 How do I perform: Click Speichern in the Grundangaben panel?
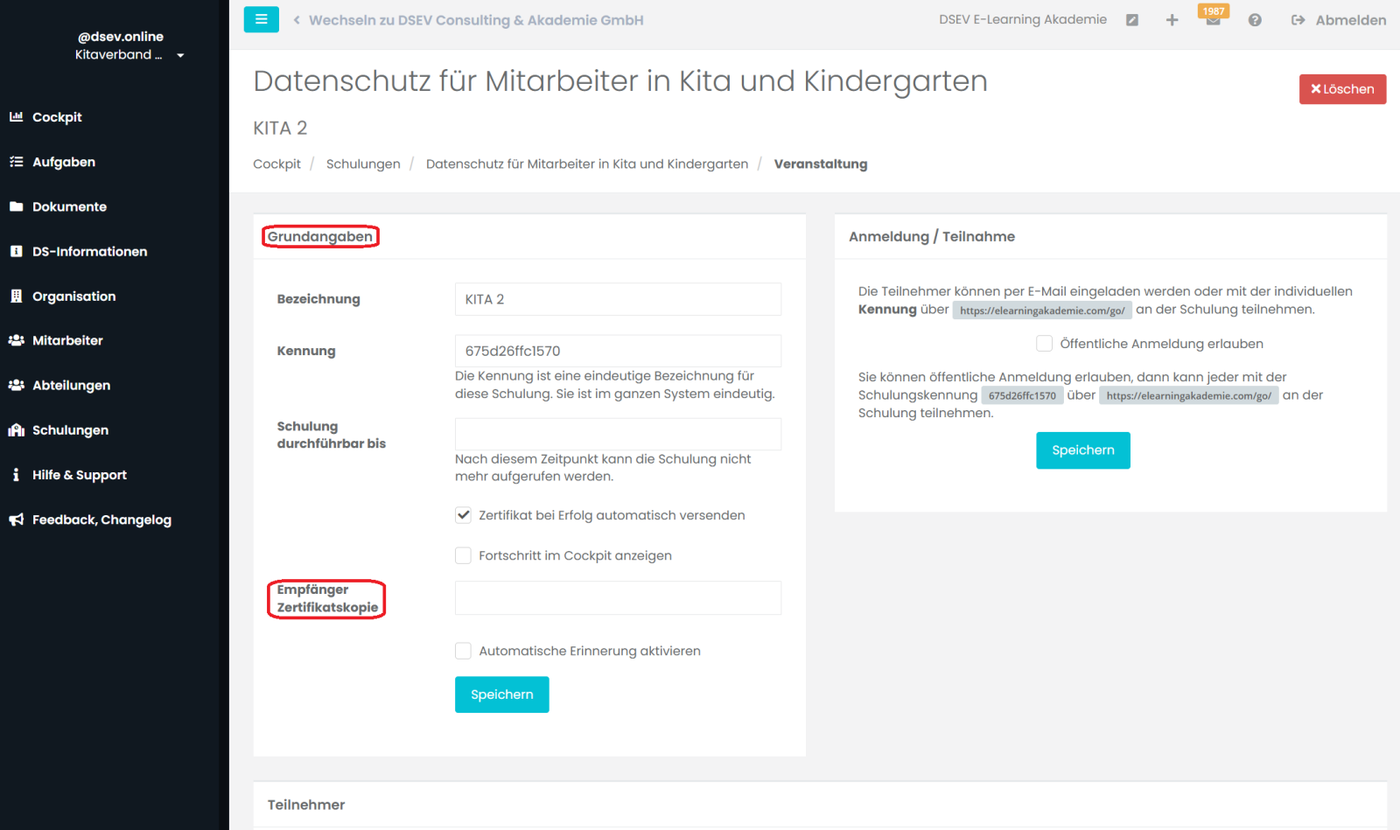pyautogui.click(x=502, y=695)
